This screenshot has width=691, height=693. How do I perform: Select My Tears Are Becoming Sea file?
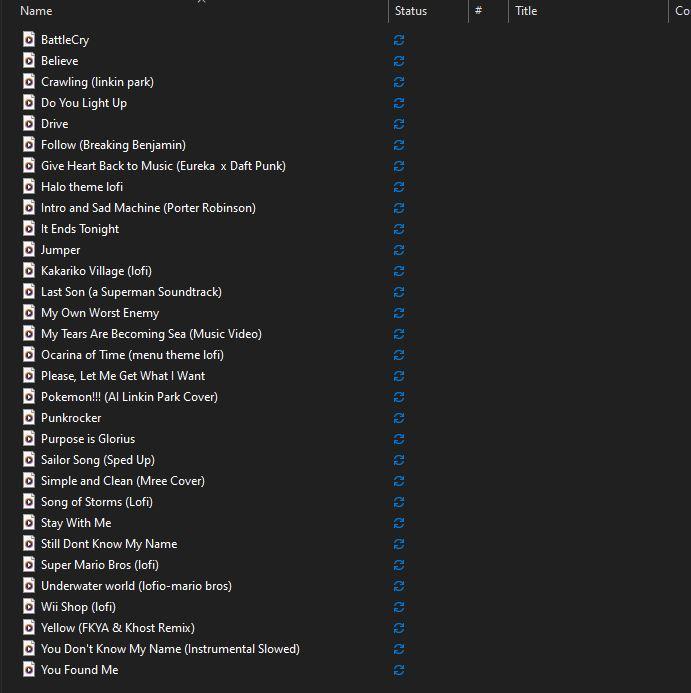151,334
